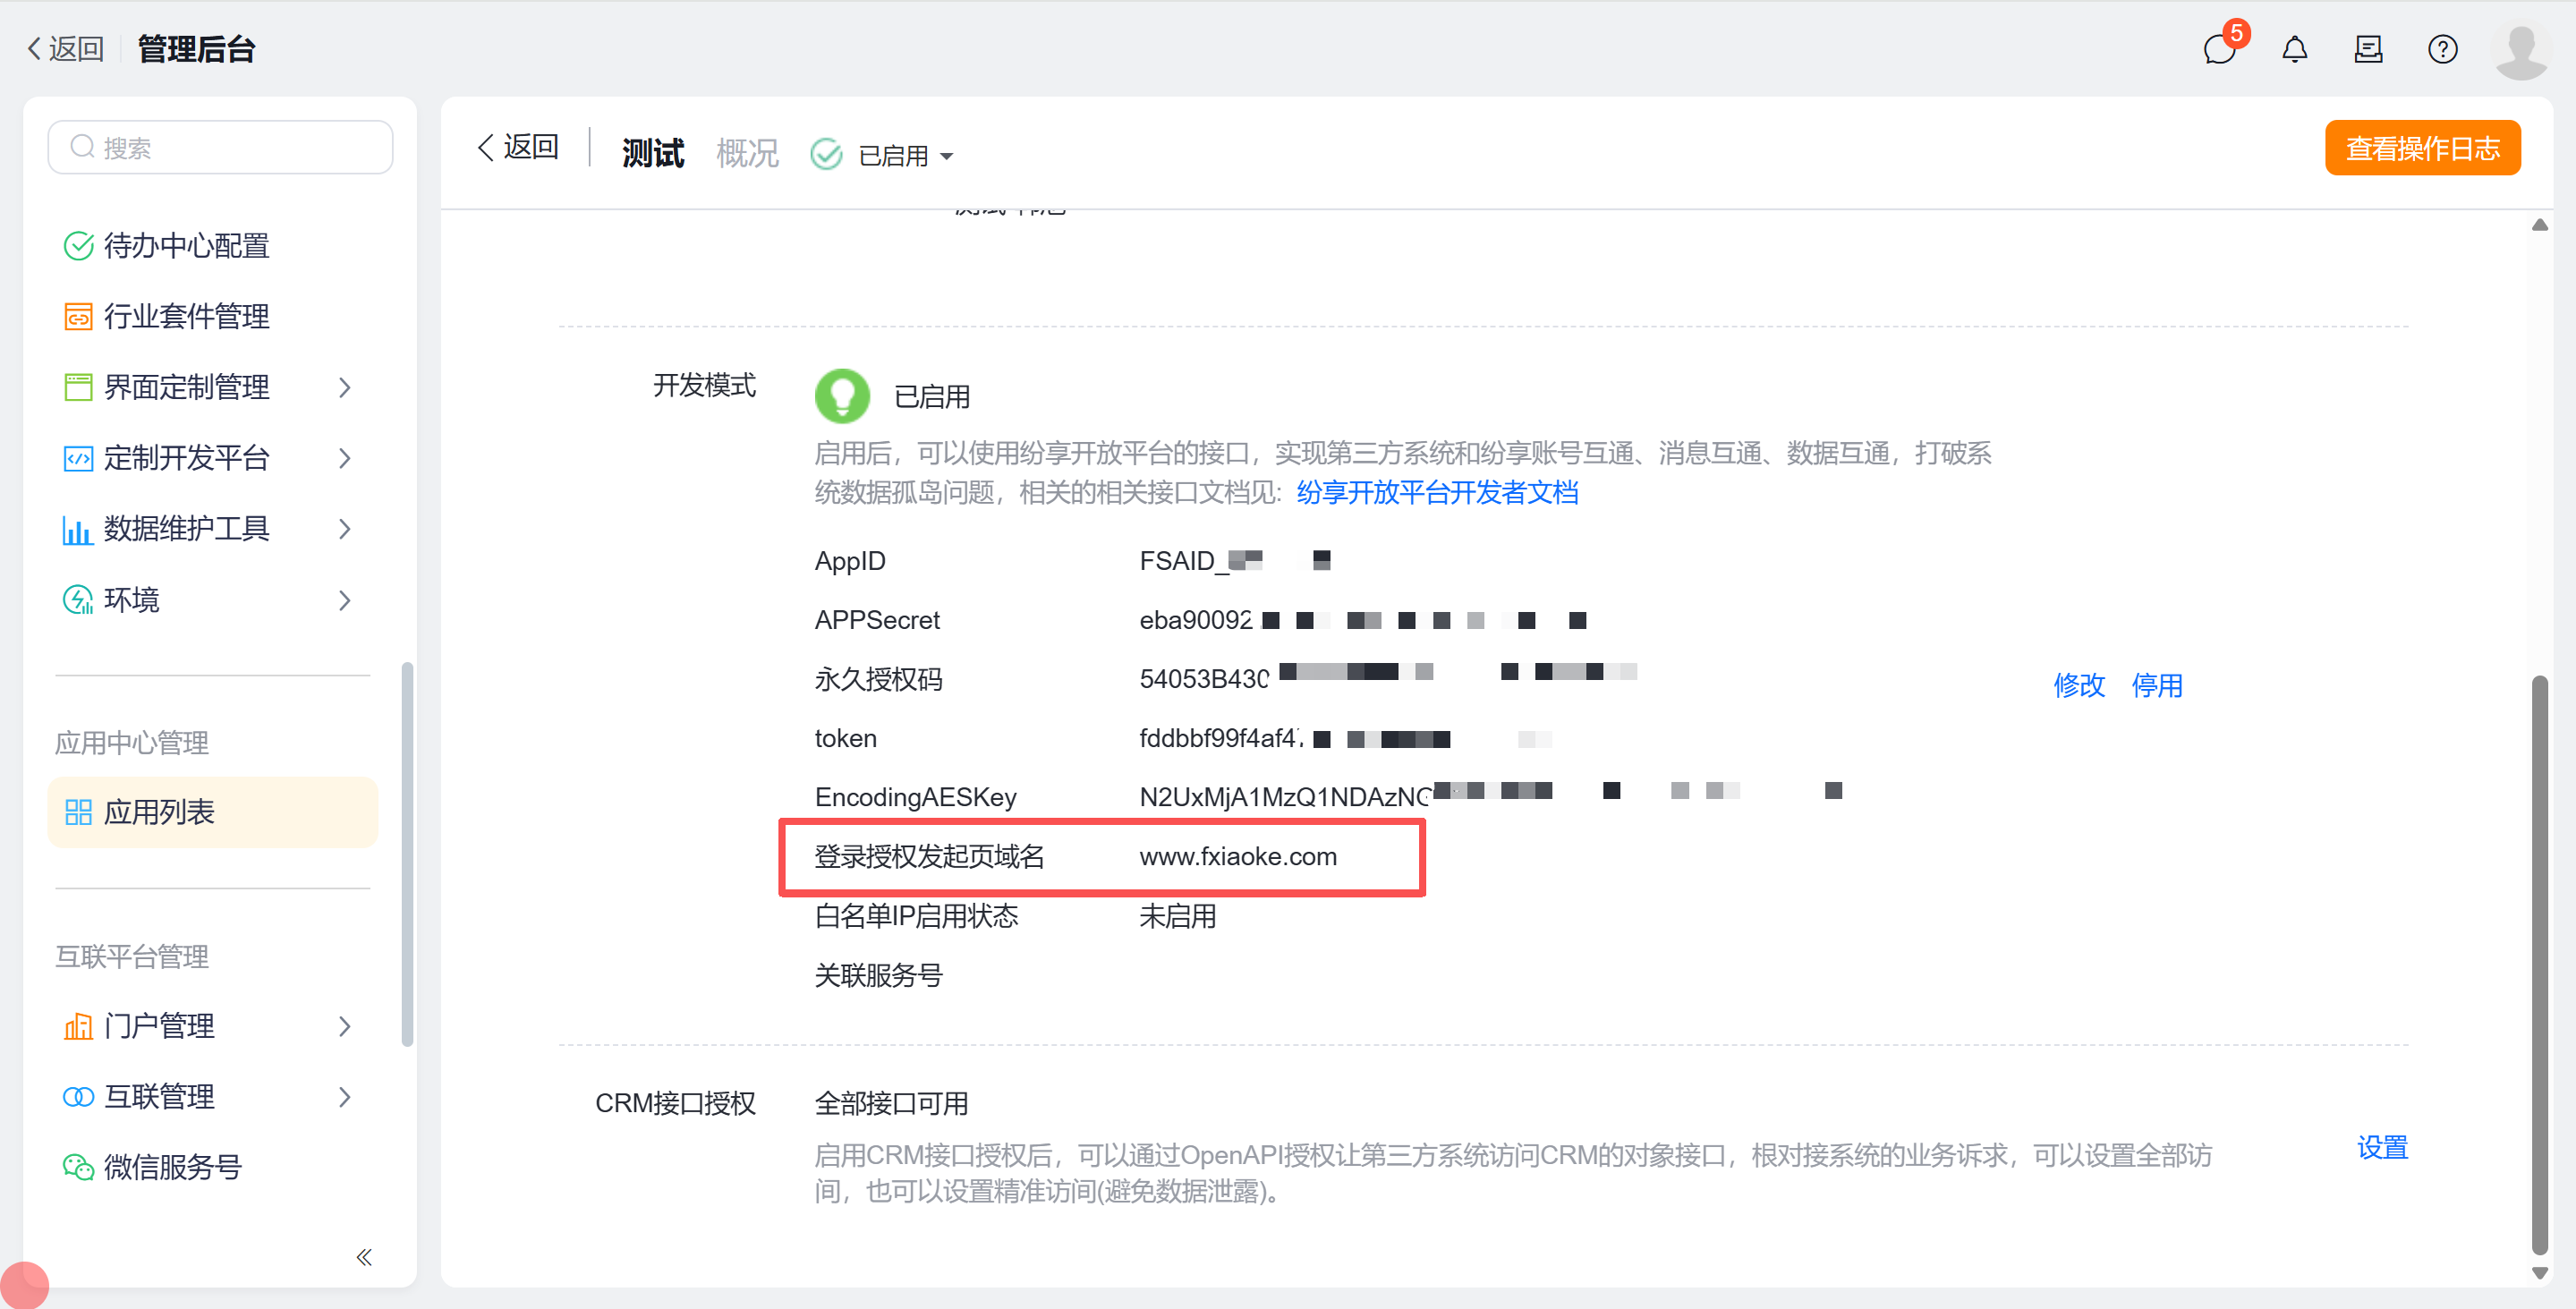Open the help question mark icon

(2442, 49)
